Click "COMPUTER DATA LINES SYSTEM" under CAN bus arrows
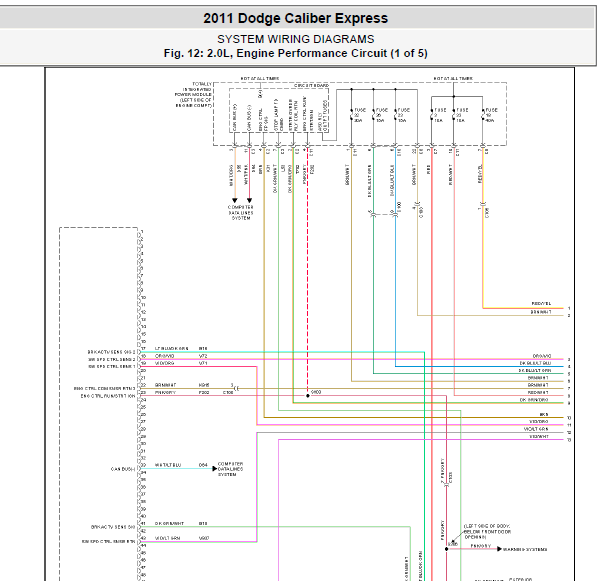602x581 pixels. pyautogui.click(x=241, y=212)
